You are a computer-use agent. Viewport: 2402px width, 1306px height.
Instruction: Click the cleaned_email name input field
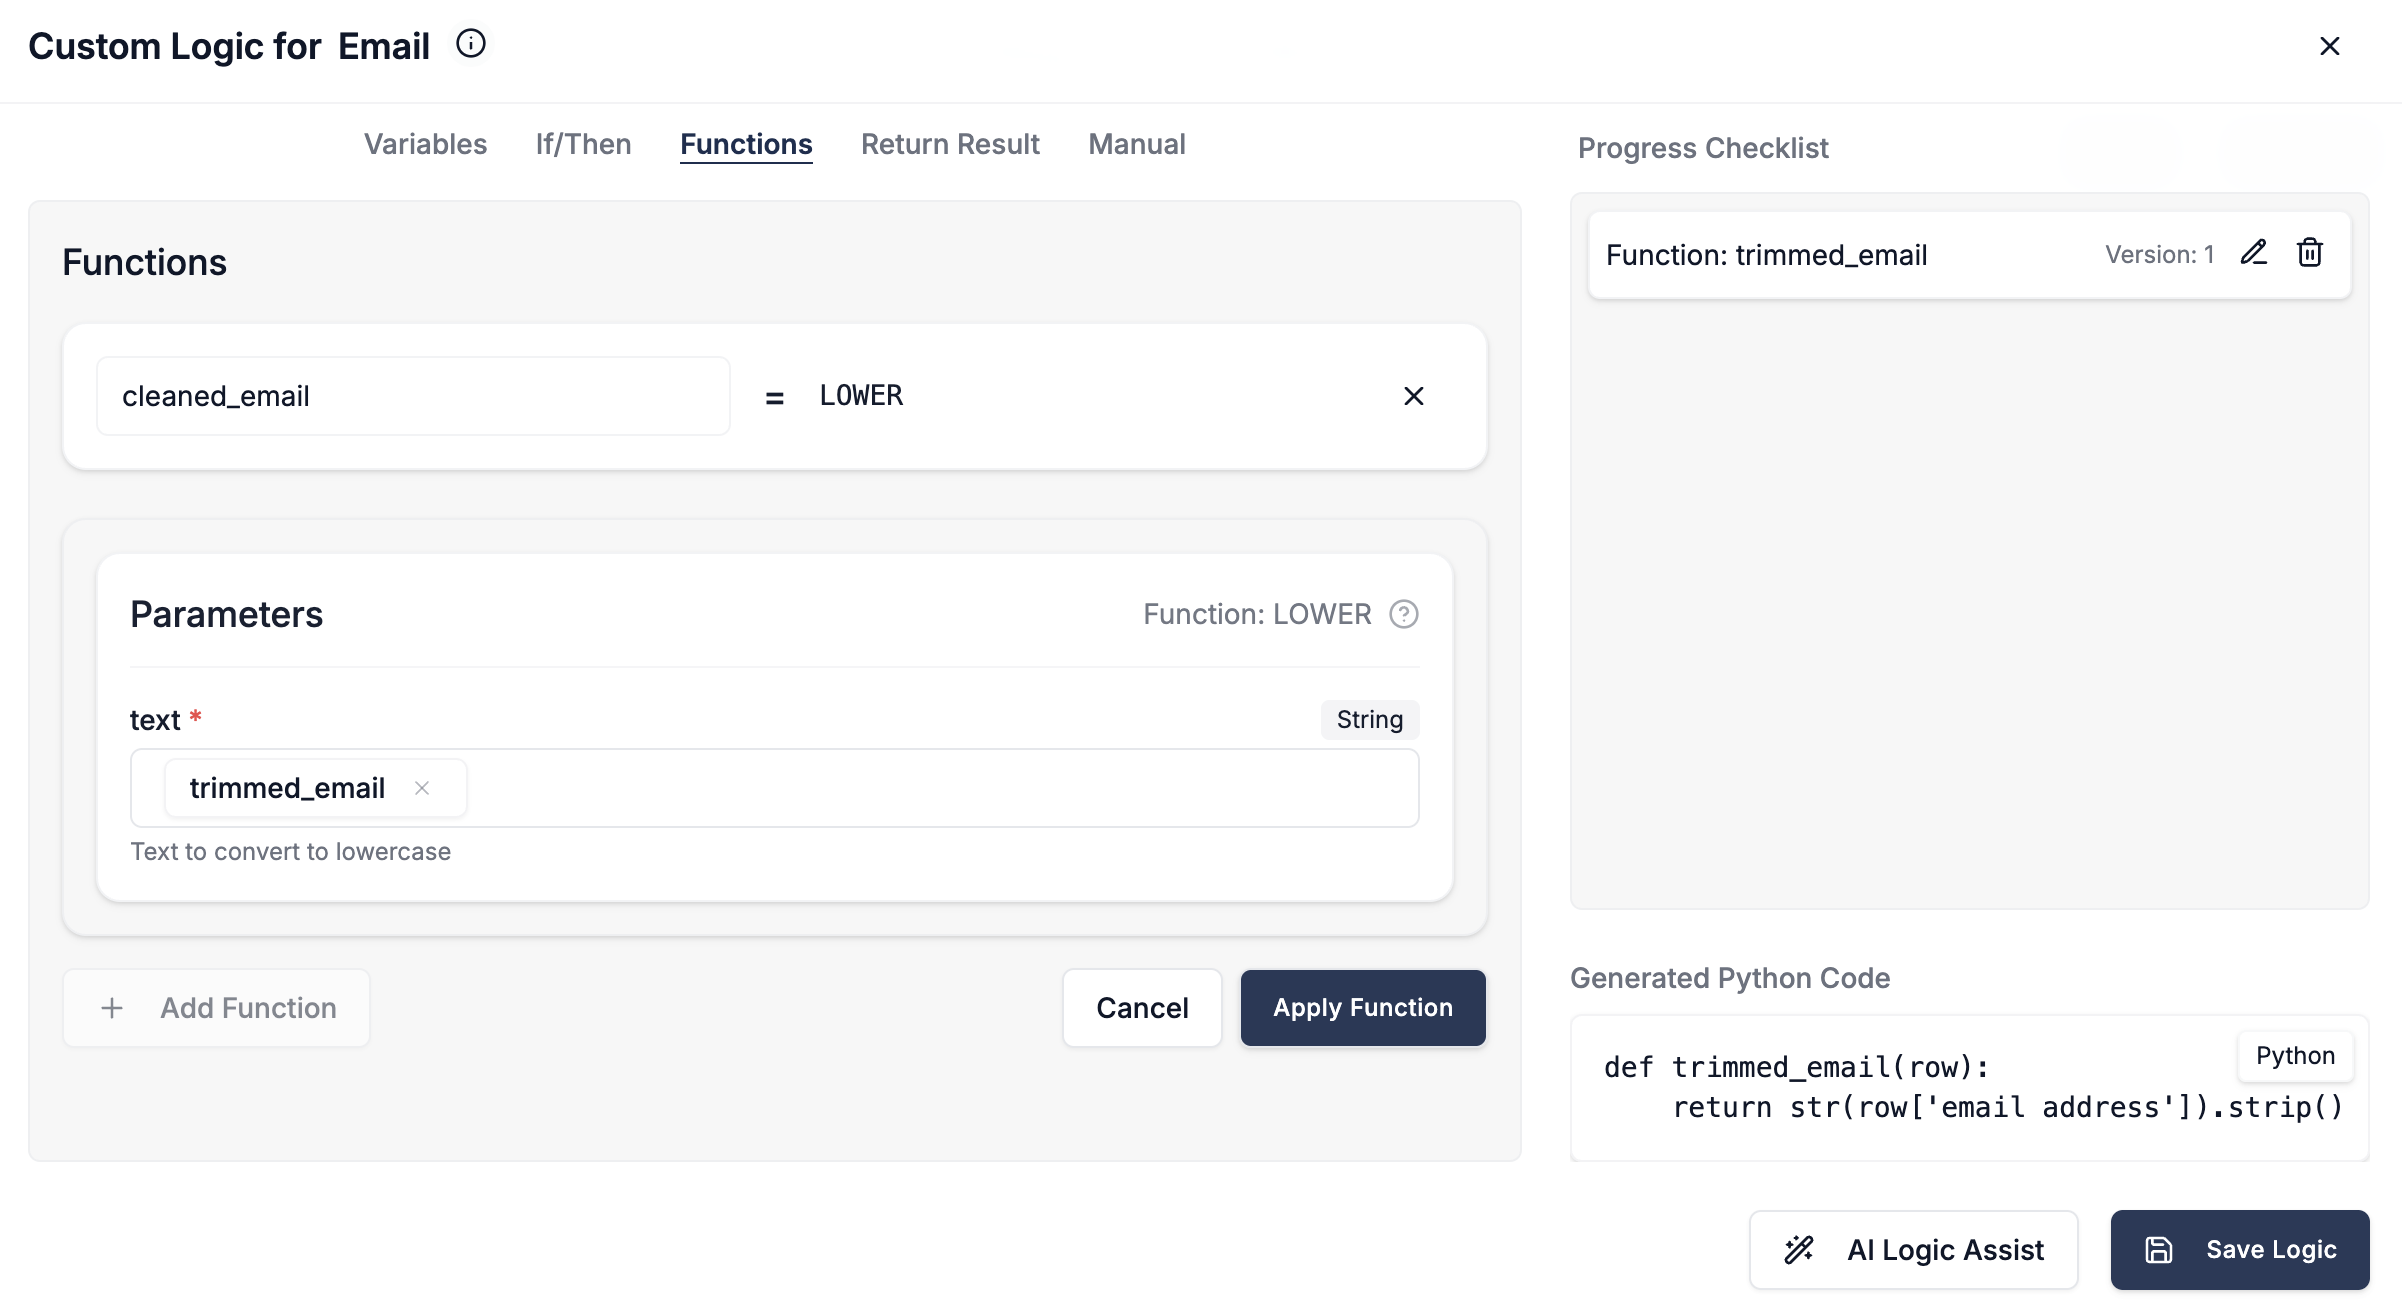click(413, 396)
